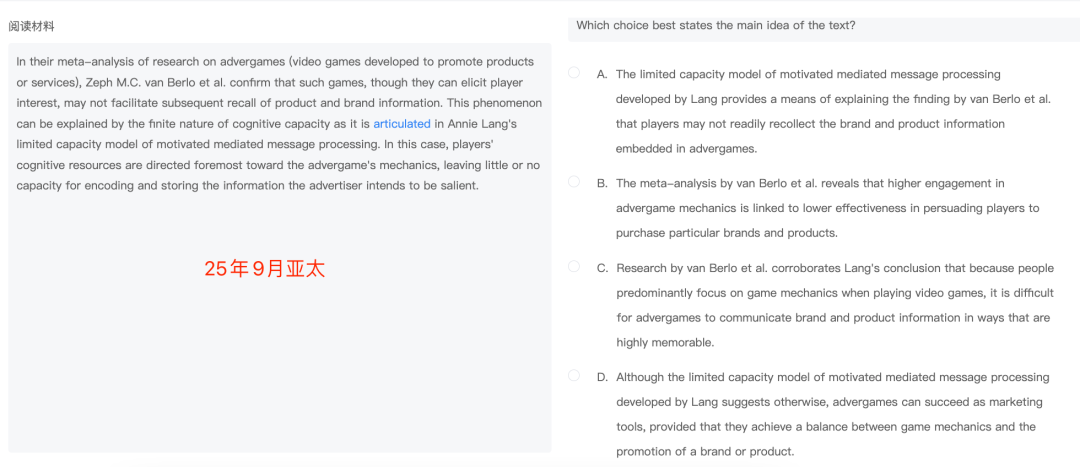
Task: Click the "C." option letter label
Action: click(x=602, y=268)
